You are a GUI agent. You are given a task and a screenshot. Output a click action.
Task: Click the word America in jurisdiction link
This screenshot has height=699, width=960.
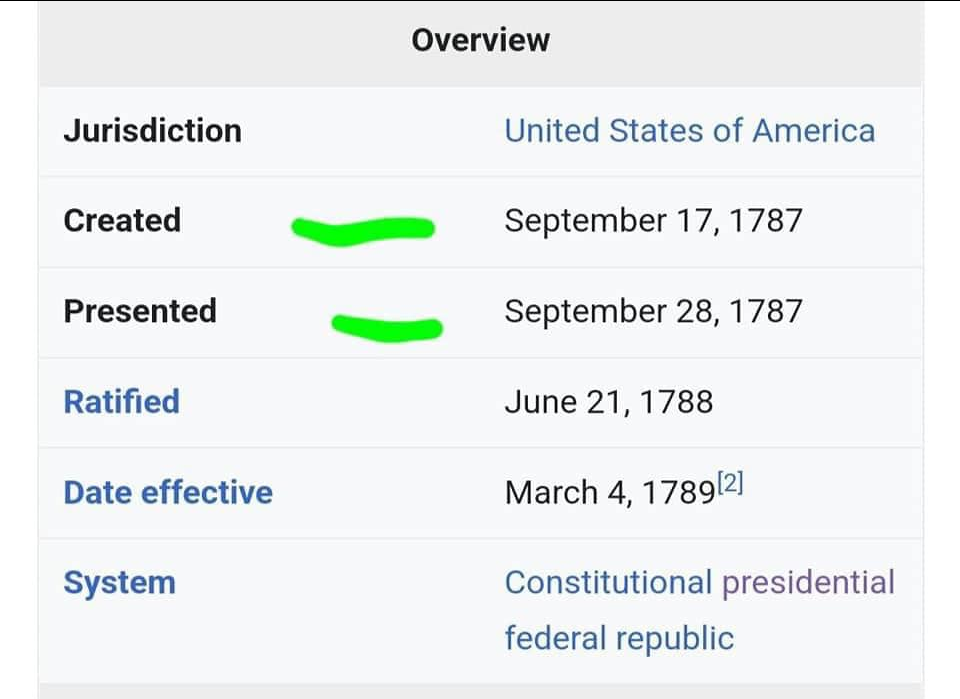coord(813,131)
